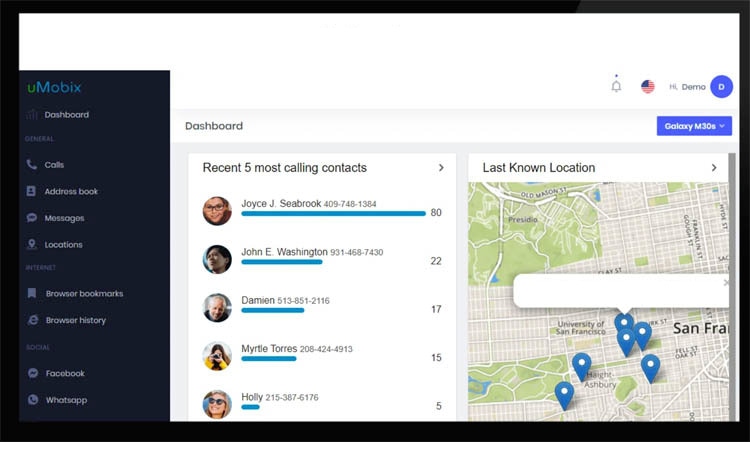The image size is (750, 458).
Task: Click Joyce J. Seabrook's call bar
Action: click(x=333, y=214)
